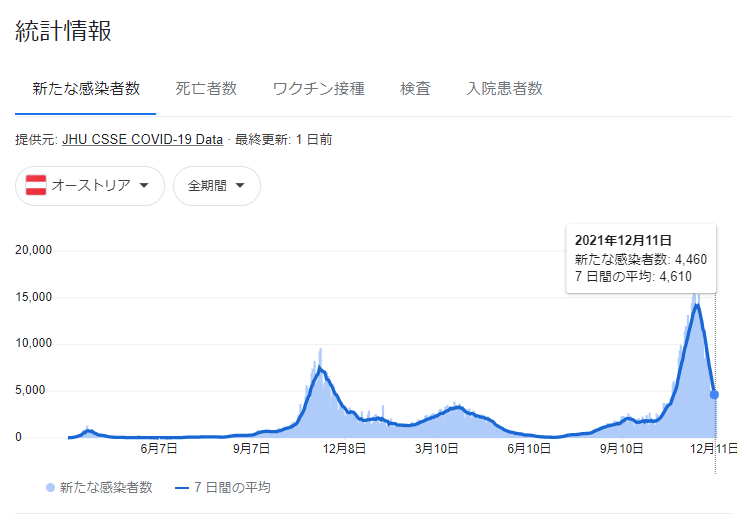Click the 7 日間の平均 legend line
Screen dimensions: 747x522
click(x=182, y=488)
